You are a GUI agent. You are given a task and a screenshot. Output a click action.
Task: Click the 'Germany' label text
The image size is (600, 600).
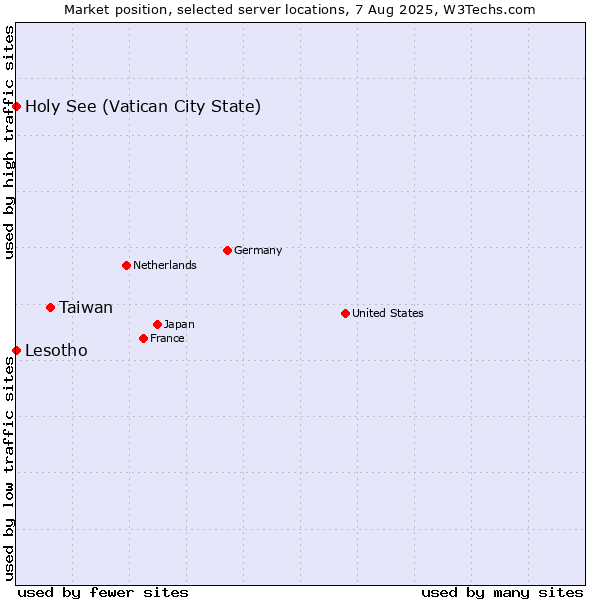(258, 251)
